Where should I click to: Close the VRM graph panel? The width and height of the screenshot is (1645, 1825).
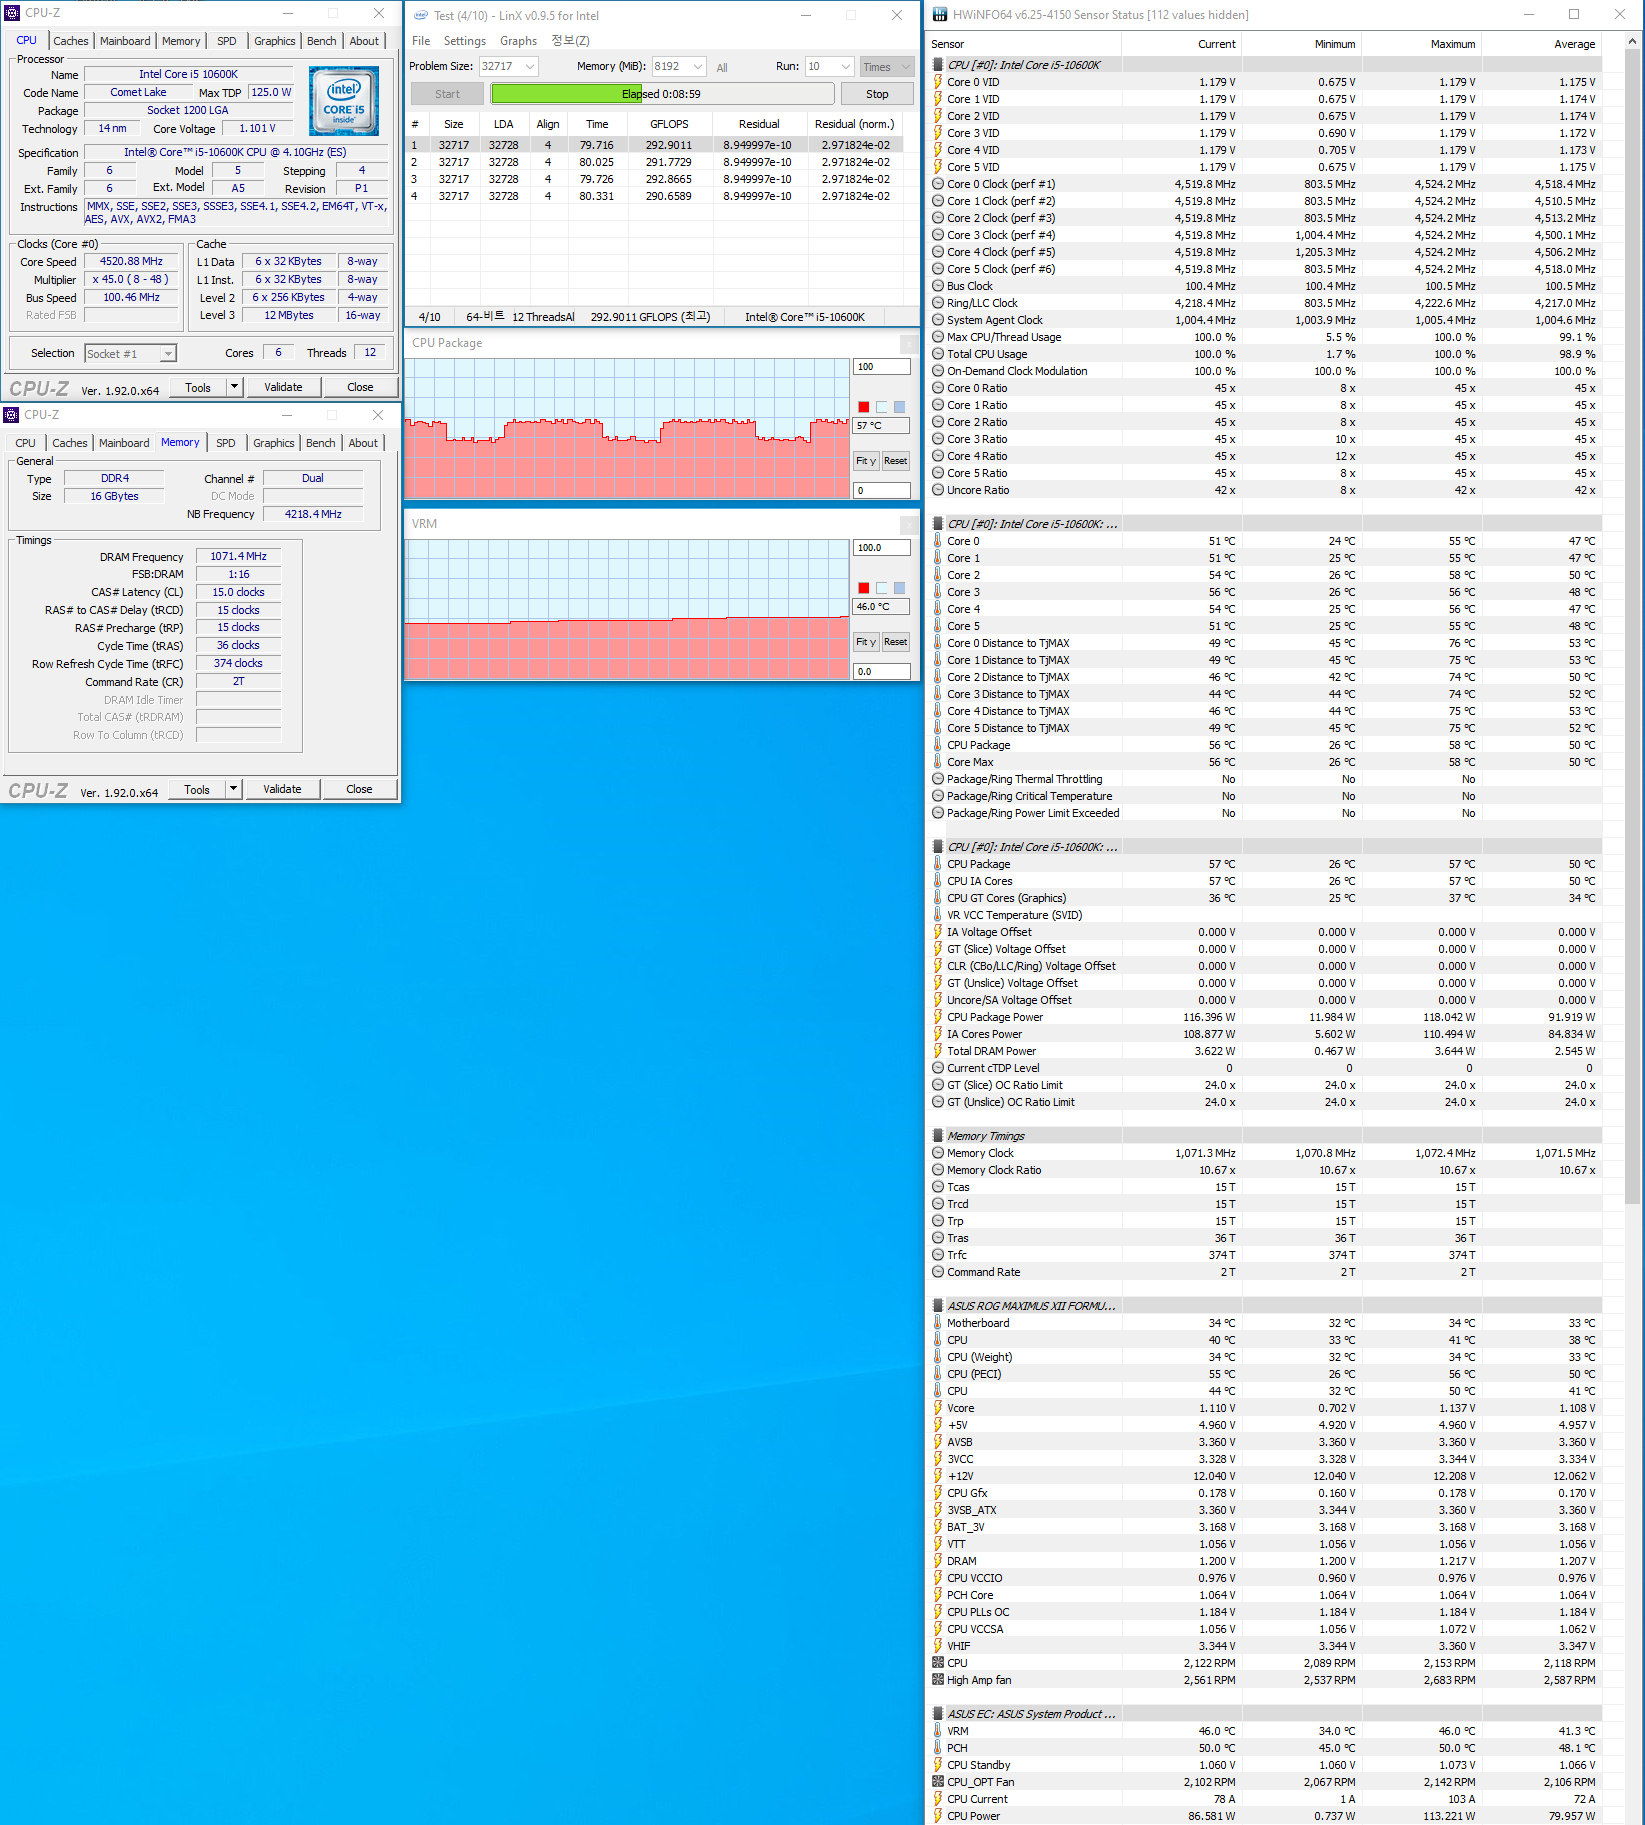[x=908, y=525]
